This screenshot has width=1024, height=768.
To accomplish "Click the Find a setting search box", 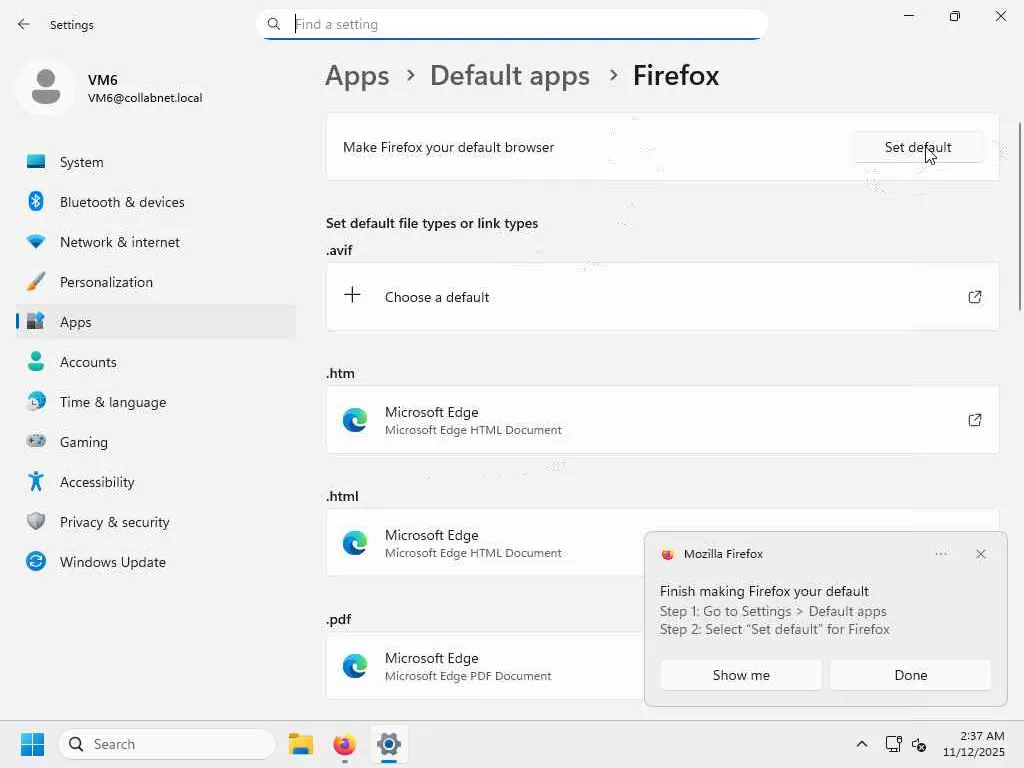I will (x=520, y=24).
